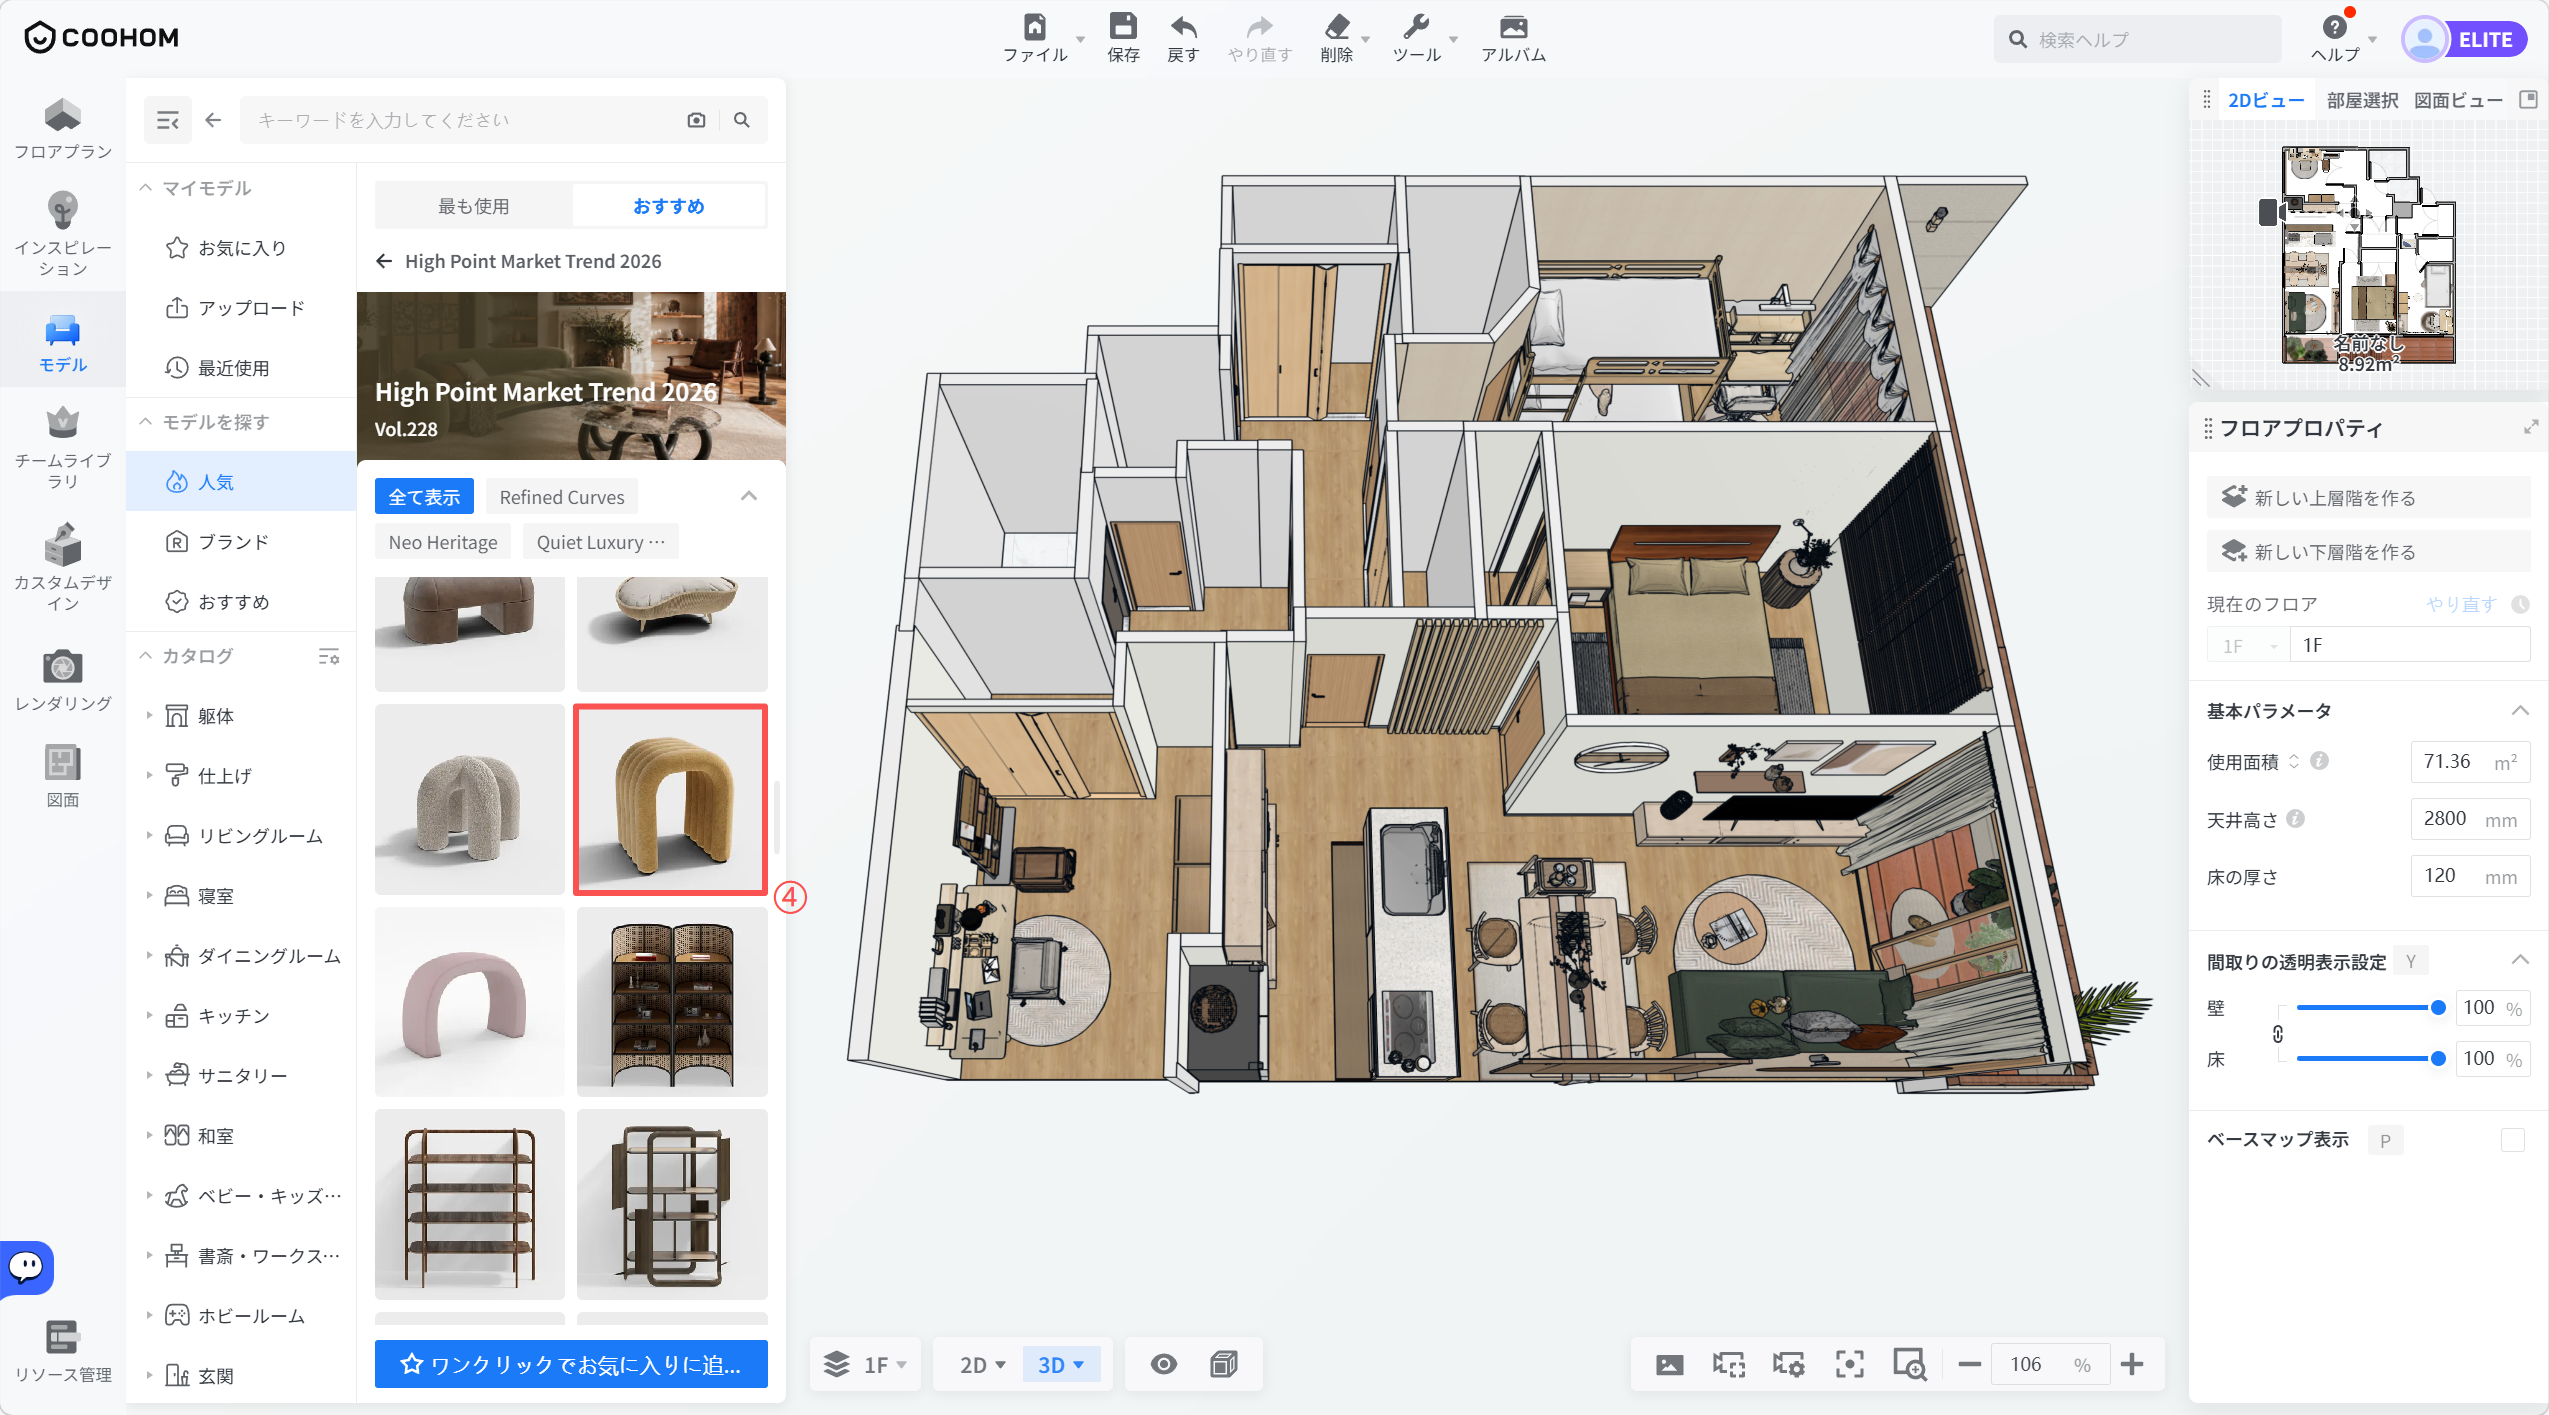Collapse the model category side menu

(x=167, y=120)
